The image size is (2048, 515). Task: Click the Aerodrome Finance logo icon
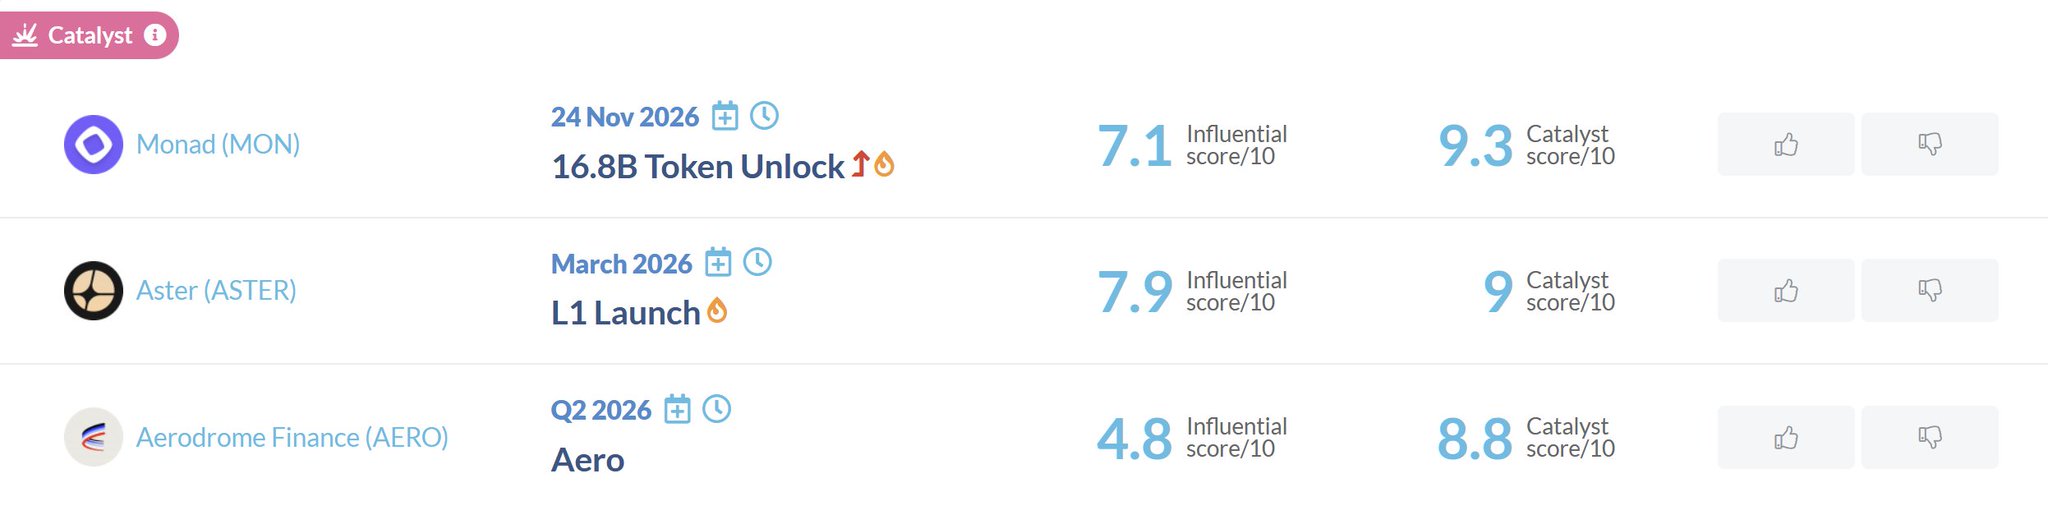tap(93, 437)
